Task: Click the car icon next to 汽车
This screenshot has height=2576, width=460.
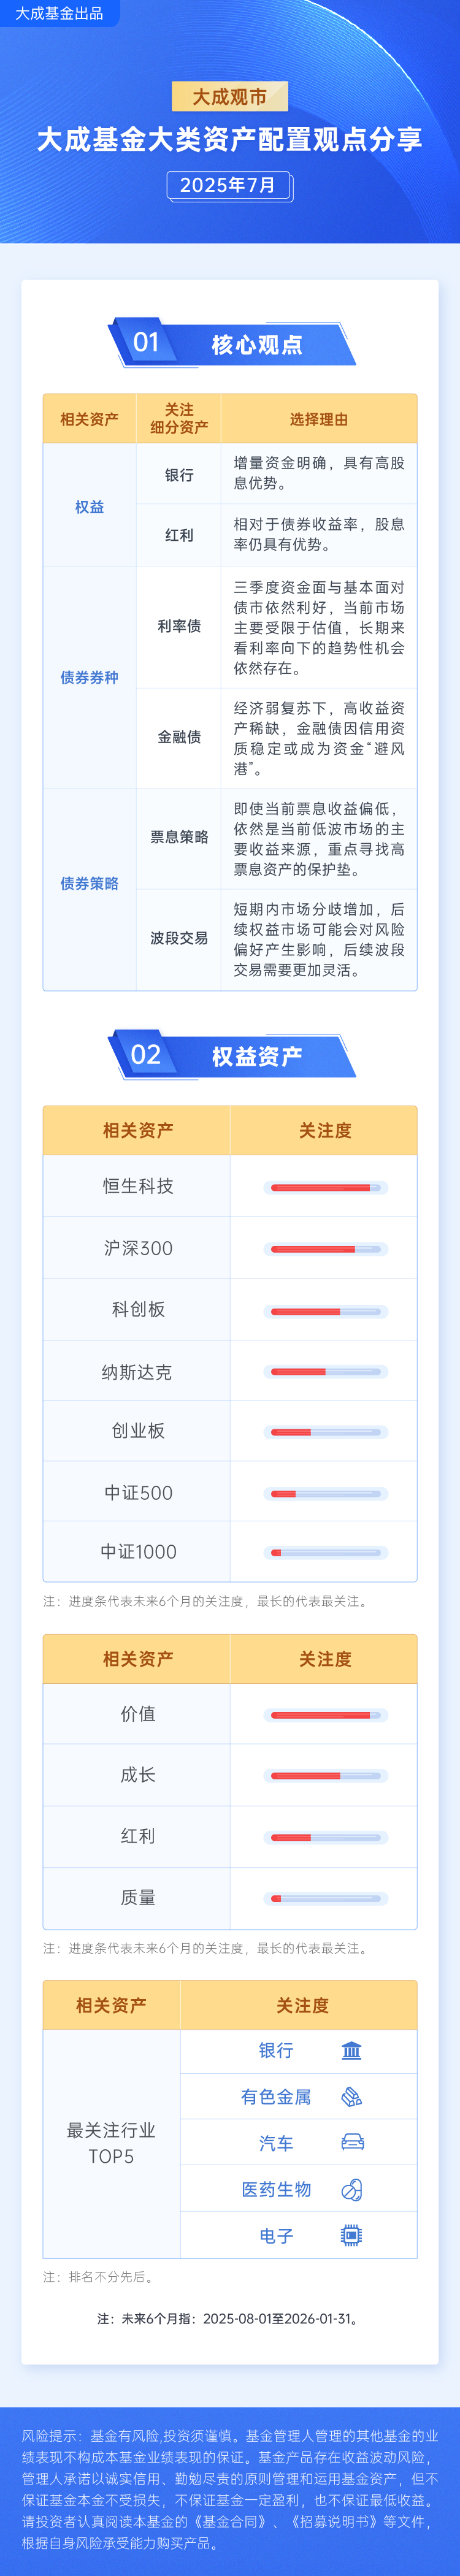Action: [352, 2143]
